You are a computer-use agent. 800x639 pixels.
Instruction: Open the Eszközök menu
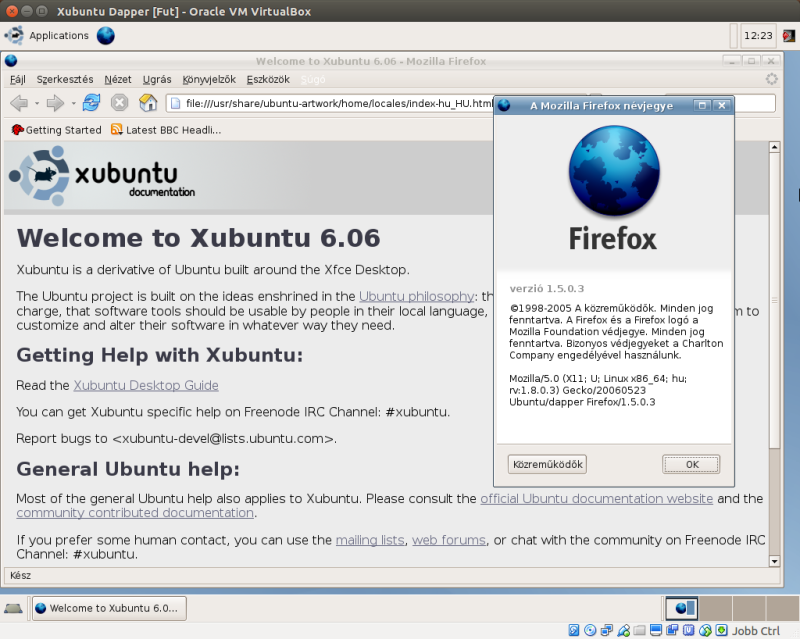point(268,80)
